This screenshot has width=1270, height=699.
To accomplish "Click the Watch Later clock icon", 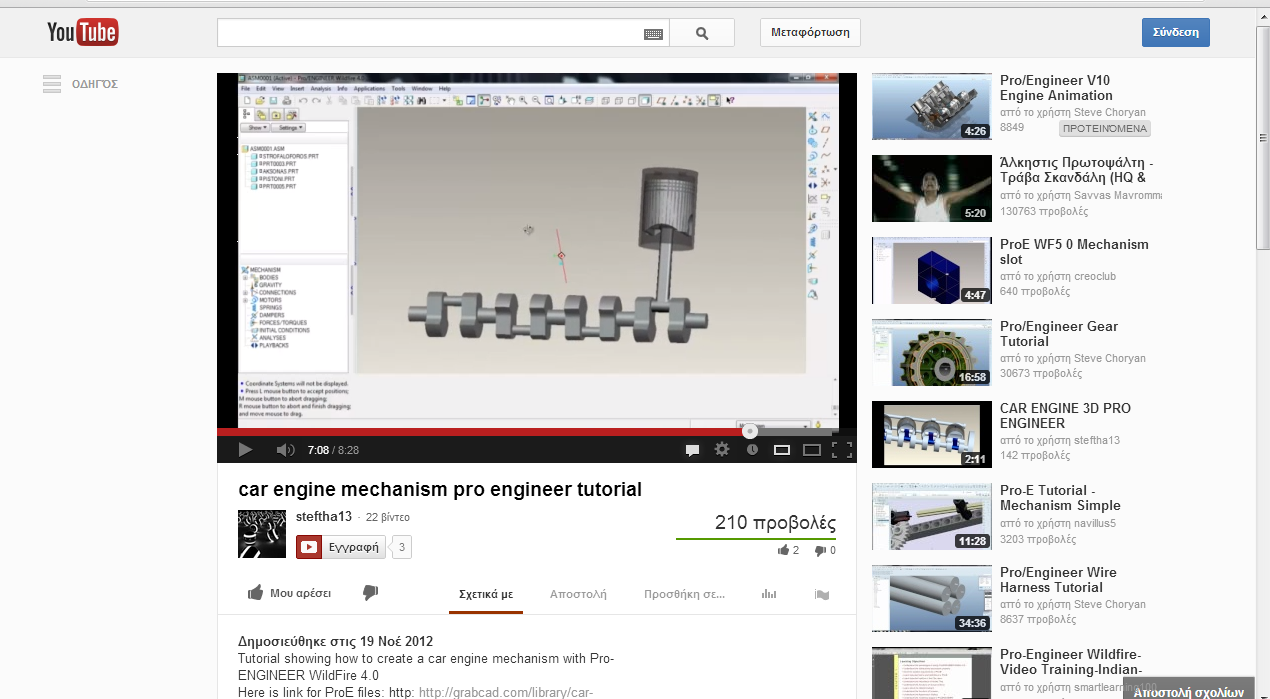I will 752,450.
